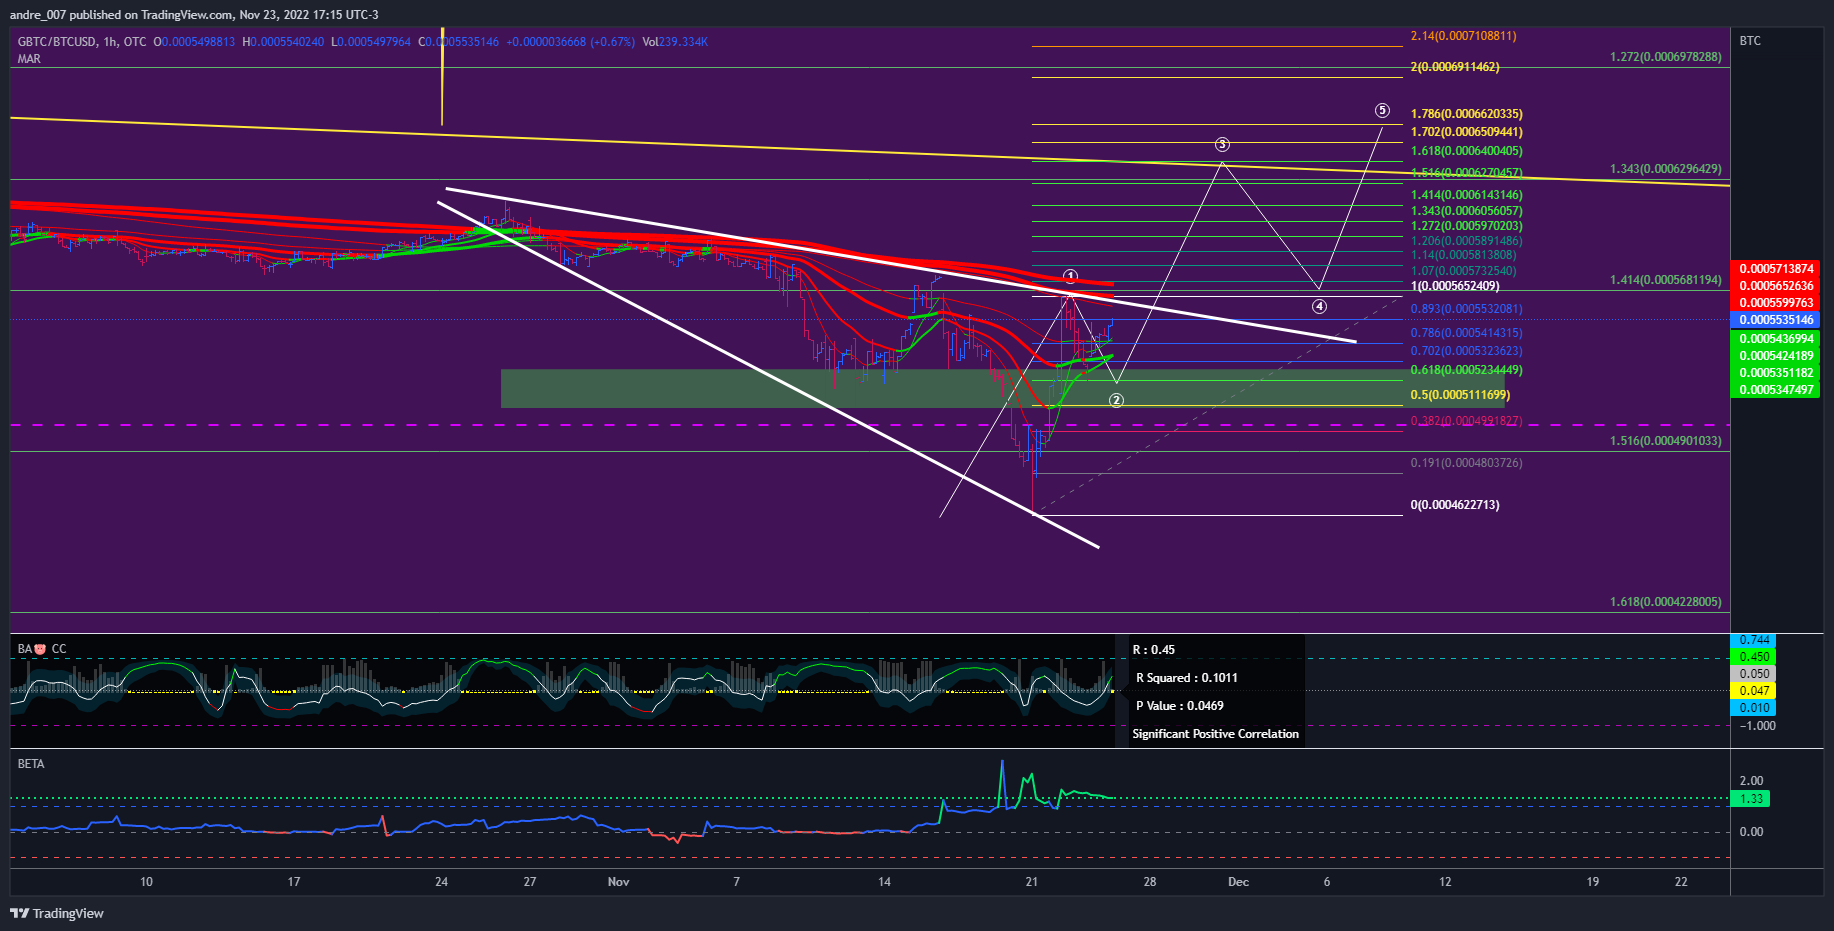Select Elliott wave marker circled 3
This screenshot has width=1834, height=931.
point(1222,144)
